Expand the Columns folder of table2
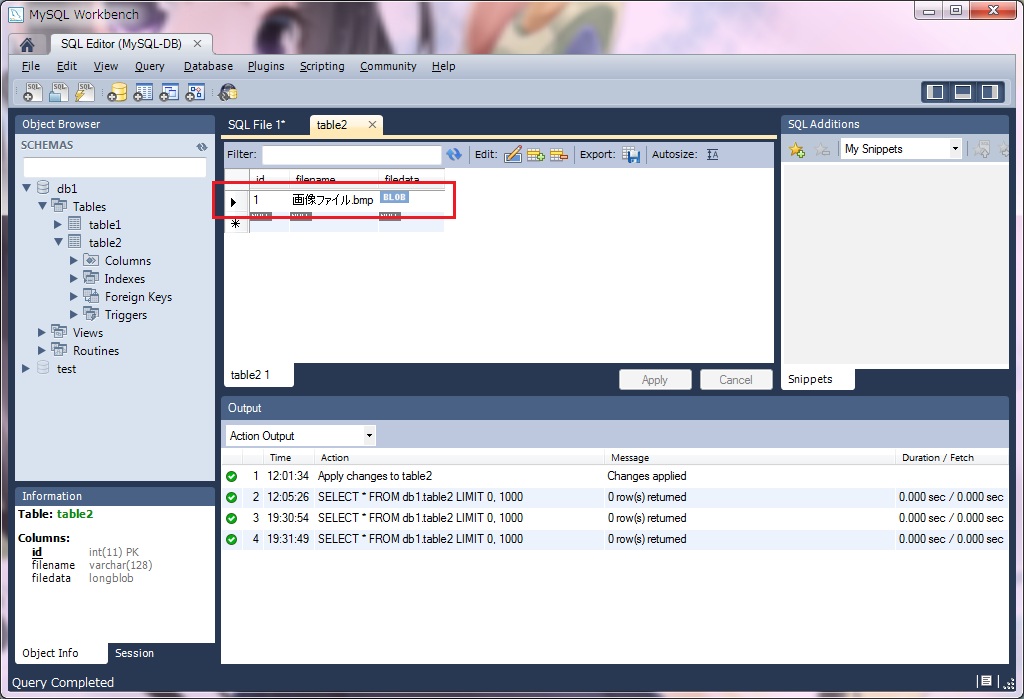The height and width of the screenshot is (699, 1024). (74, 260)
